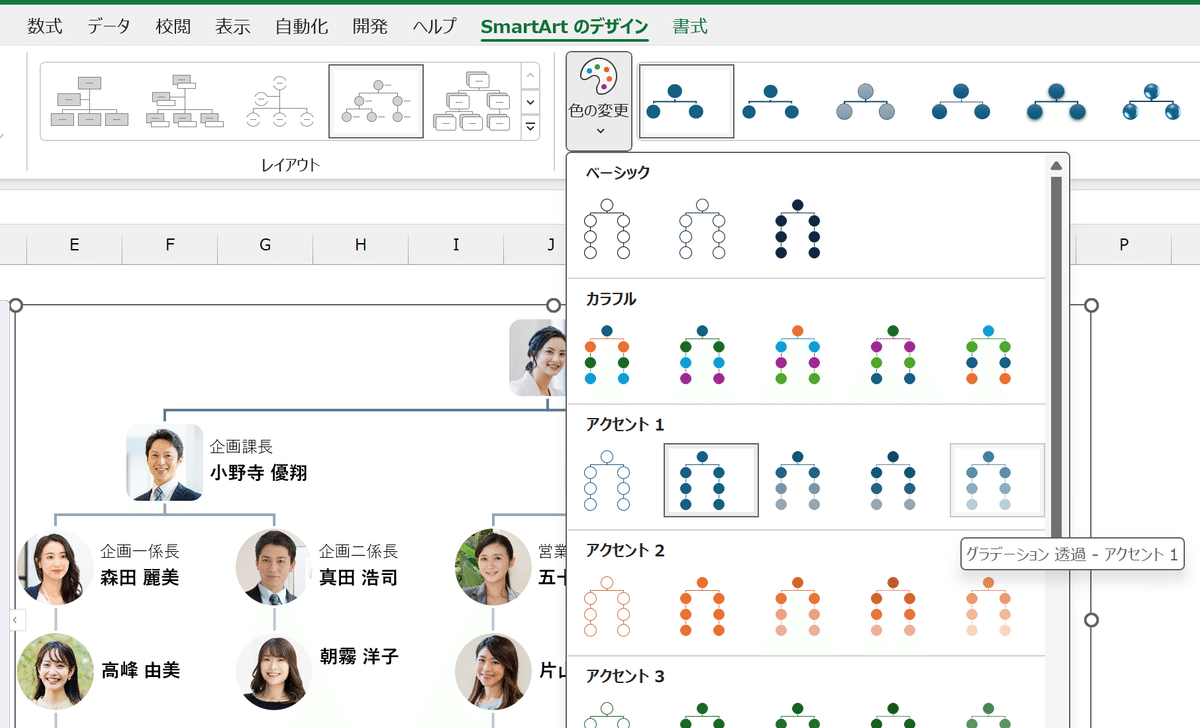
Task: Select column H header
Action: pos(360,244)
